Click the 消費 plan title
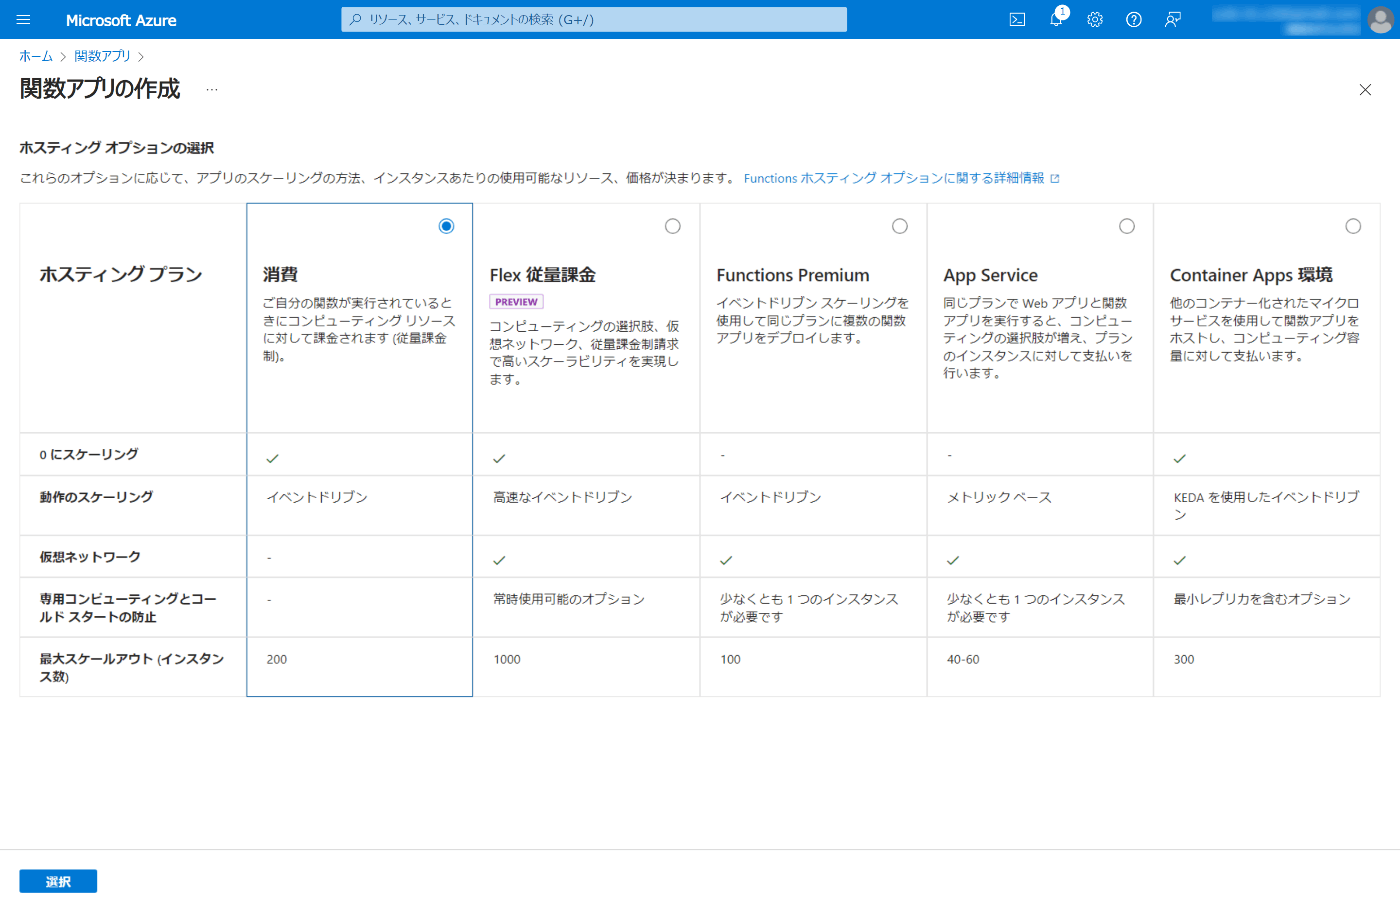1400x912 pixels. (281, 274)
